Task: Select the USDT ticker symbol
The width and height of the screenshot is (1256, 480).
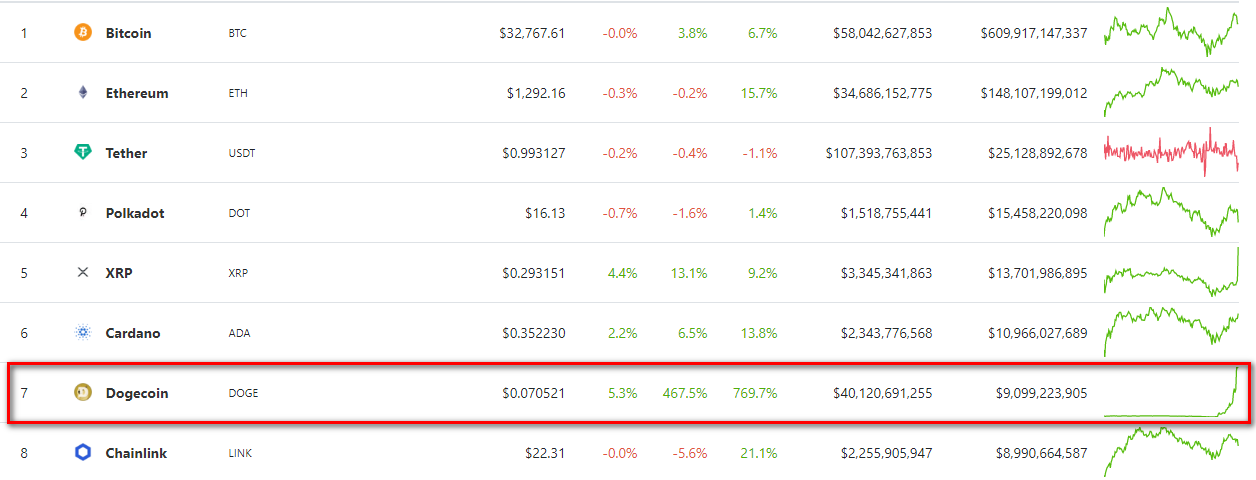Action: pos(241,153)
